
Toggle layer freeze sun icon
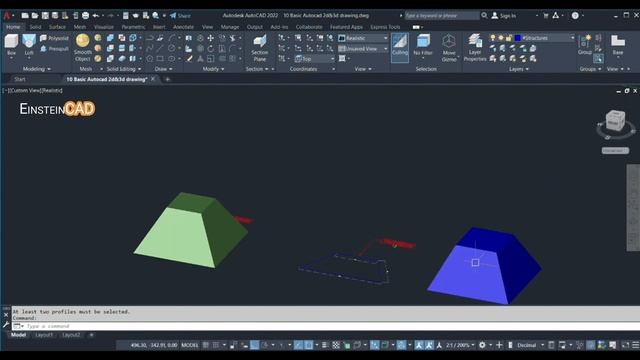pyautogui.click(x=501, y=38)
